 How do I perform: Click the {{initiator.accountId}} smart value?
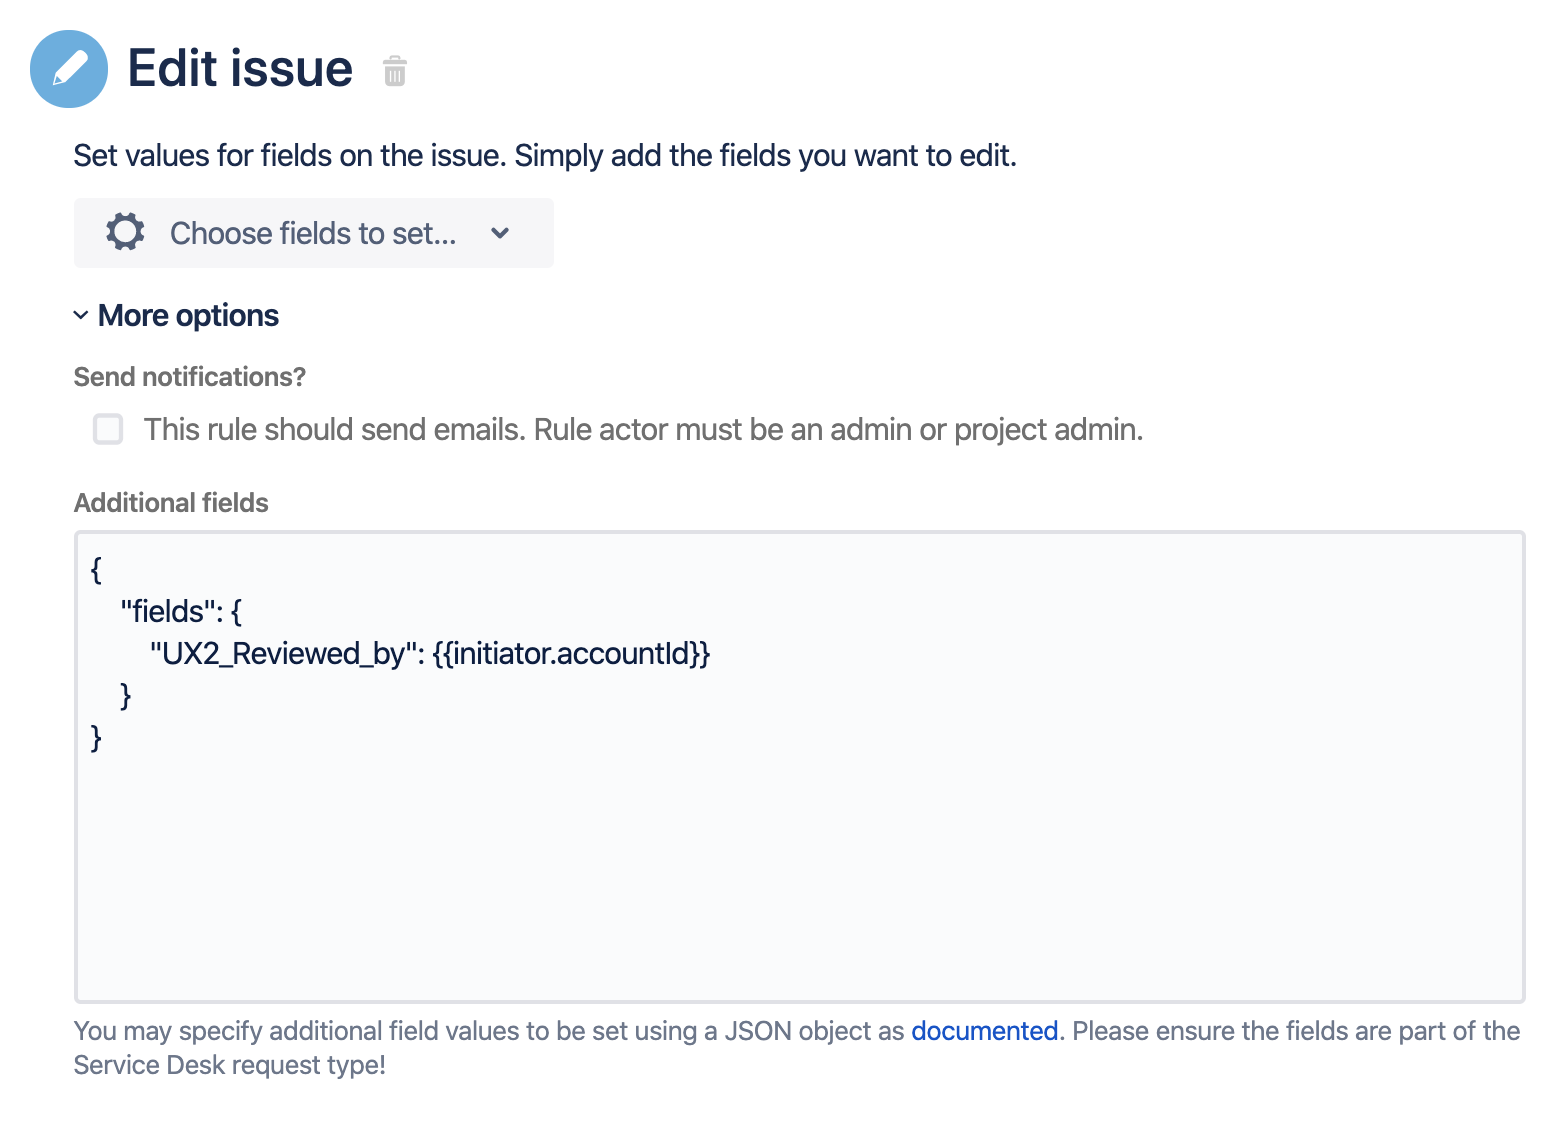571,654
